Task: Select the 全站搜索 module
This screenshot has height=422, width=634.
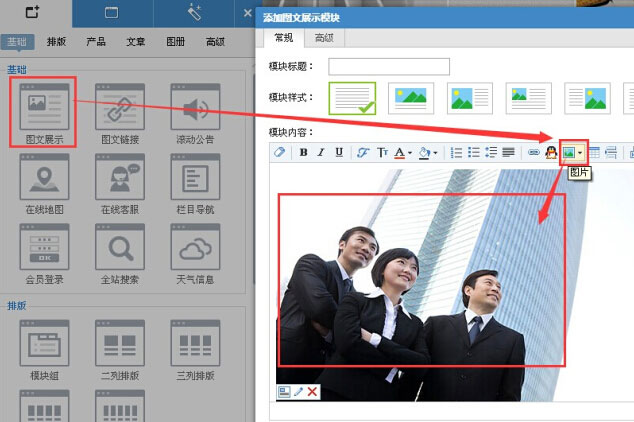Action: [x=120, y=254]
